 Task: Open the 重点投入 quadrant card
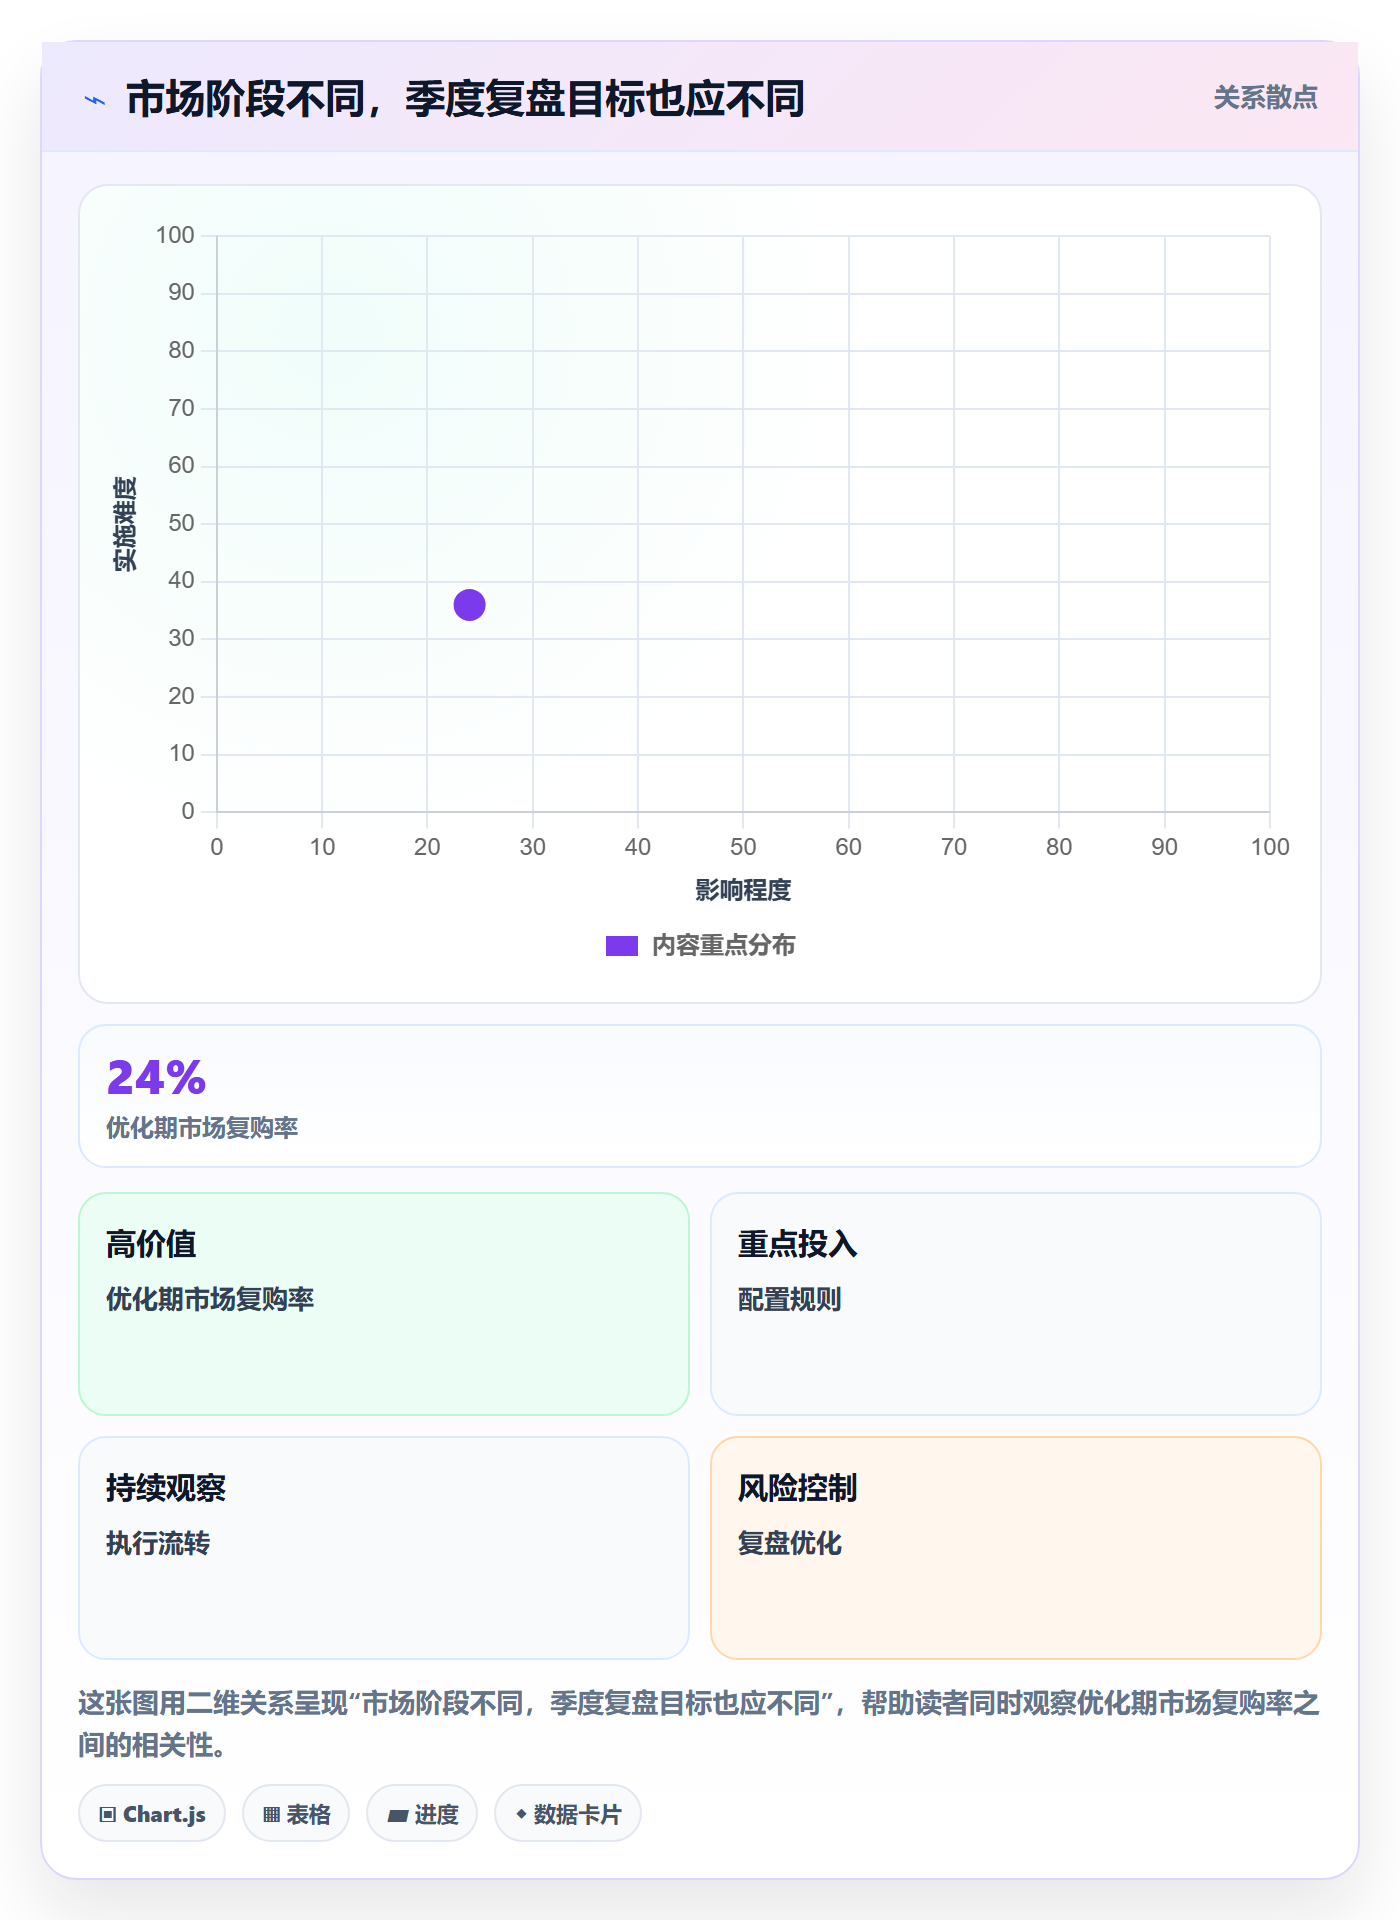click(x=1016, y=1304)
